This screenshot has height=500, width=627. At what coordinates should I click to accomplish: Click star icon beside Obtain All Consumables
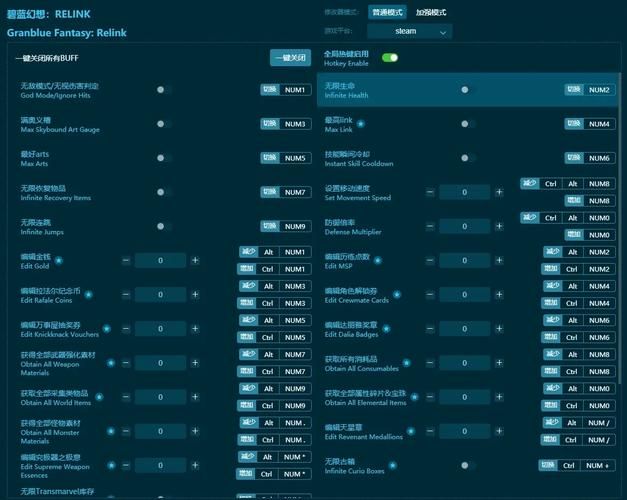407,363
